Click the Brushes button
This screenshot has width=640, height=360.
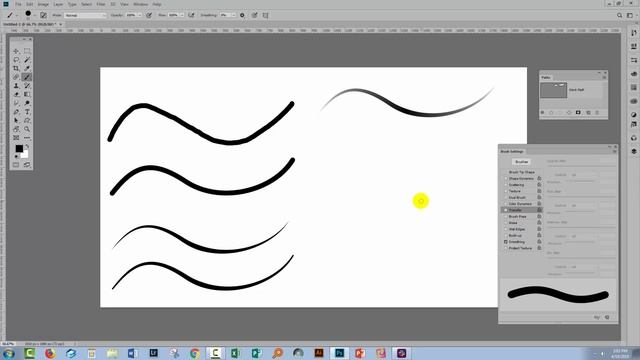click(x=522, y=162)
